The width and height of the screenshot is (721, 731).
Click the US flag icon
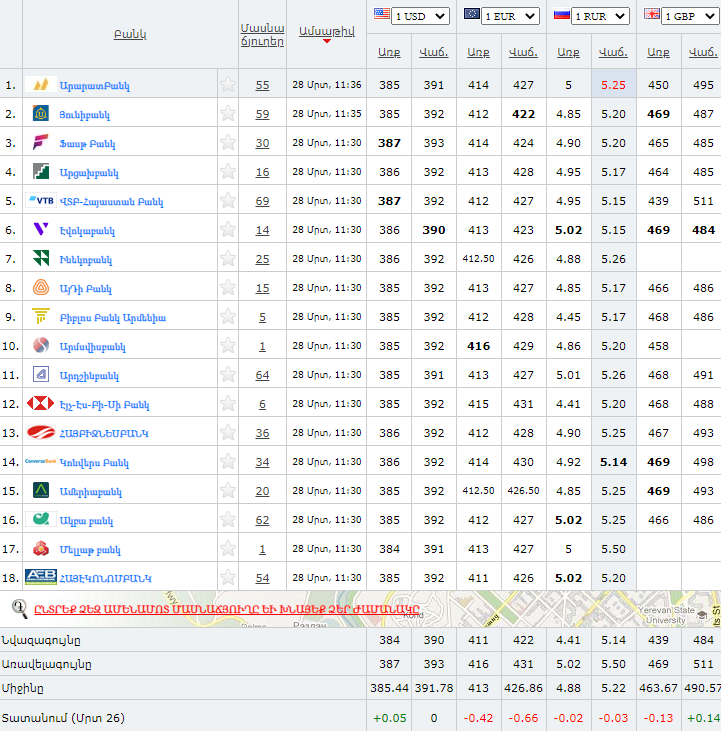(382, 14)
